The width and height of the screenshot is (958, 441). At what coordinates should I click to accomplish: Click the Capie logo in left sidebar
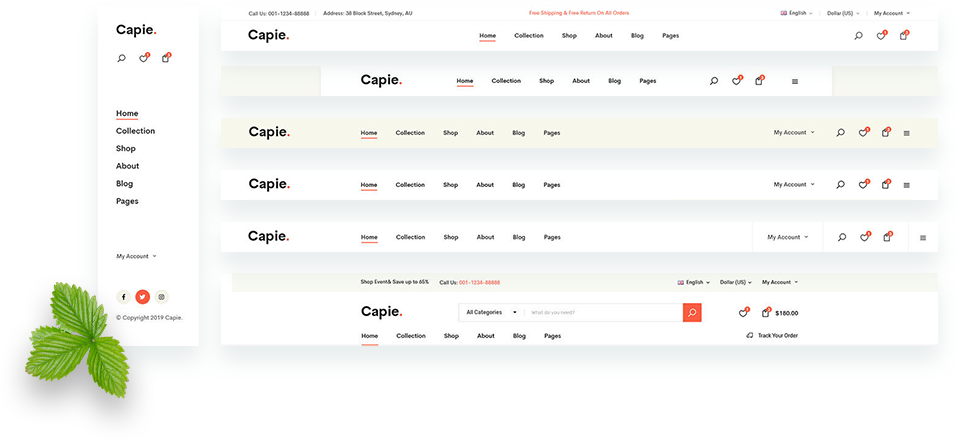click(136, 30)
